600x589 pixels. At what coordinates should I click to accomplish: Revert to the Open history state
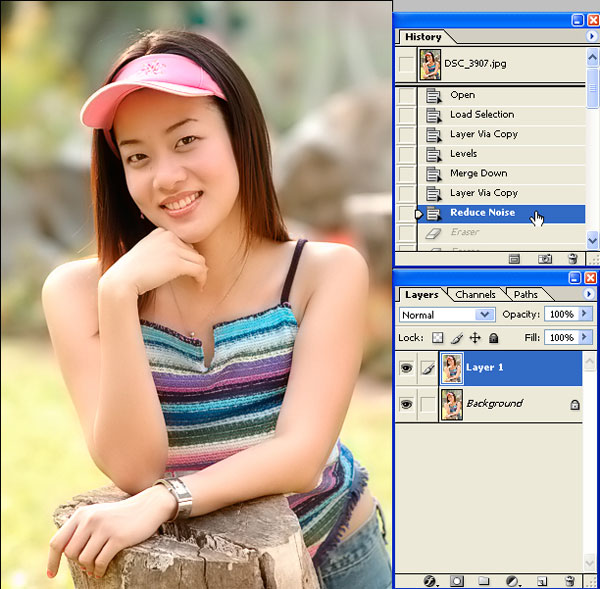(x=501, y=95)
